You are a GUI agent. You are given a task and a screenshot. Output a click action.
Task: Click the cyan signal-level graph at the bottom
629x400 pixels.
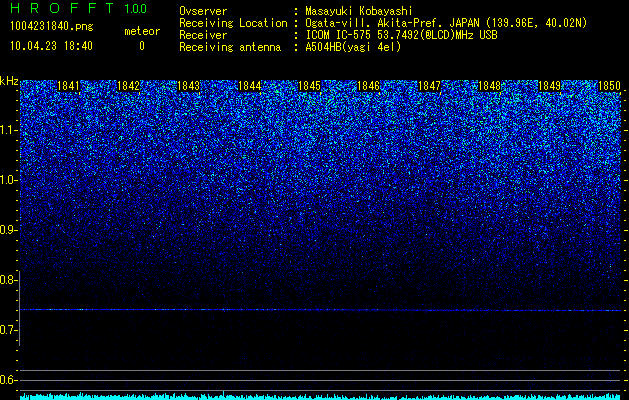[x=321, y=396]
